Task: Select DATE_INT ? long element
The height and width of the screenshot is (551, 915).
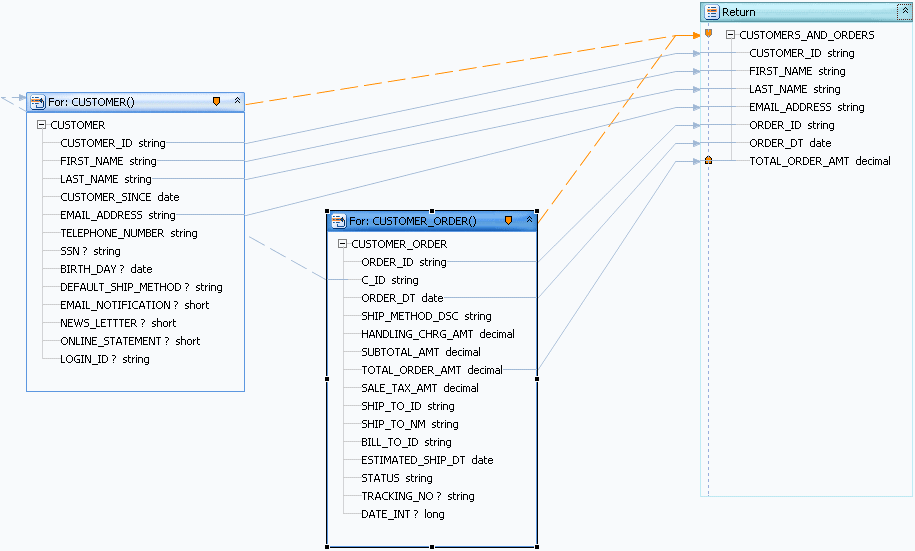Action: click(x=403, y=515)
